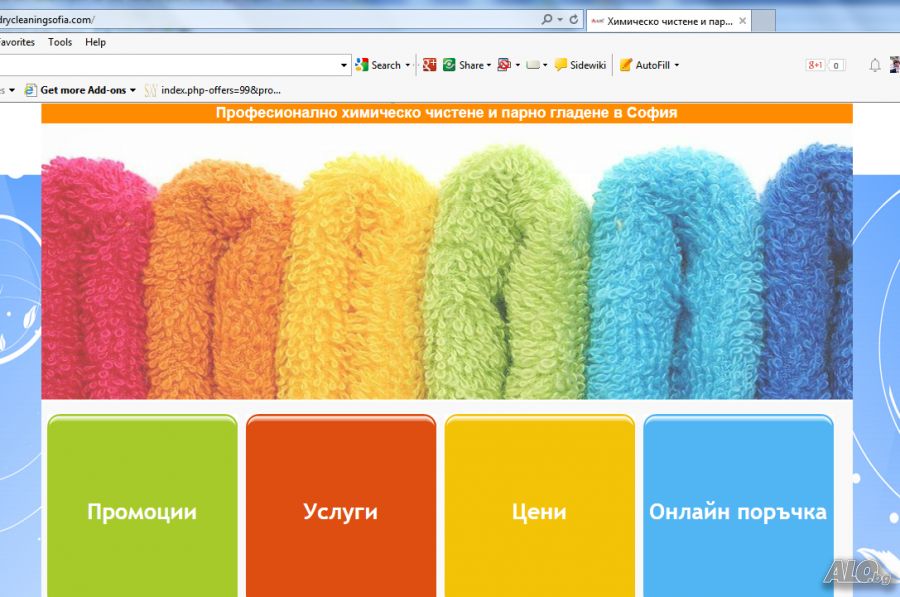Click the popup blocker toolbar icon
This screenshot has width=900, height=597.
[505, 65]
